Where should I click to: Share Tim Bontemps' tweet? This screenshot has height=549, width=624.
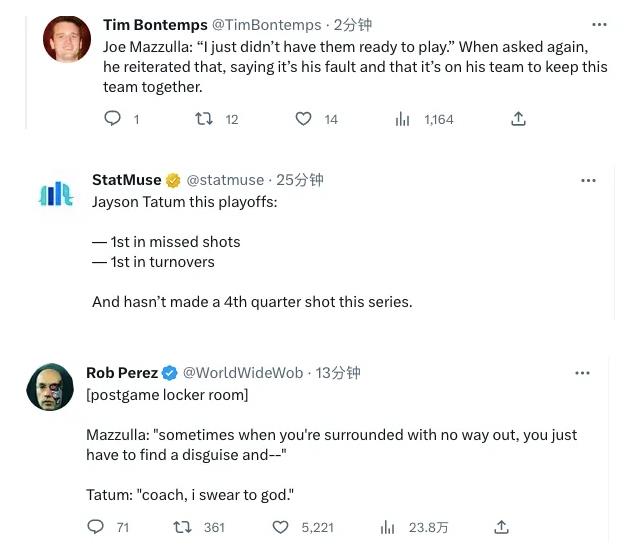click(x=518, y=119)
